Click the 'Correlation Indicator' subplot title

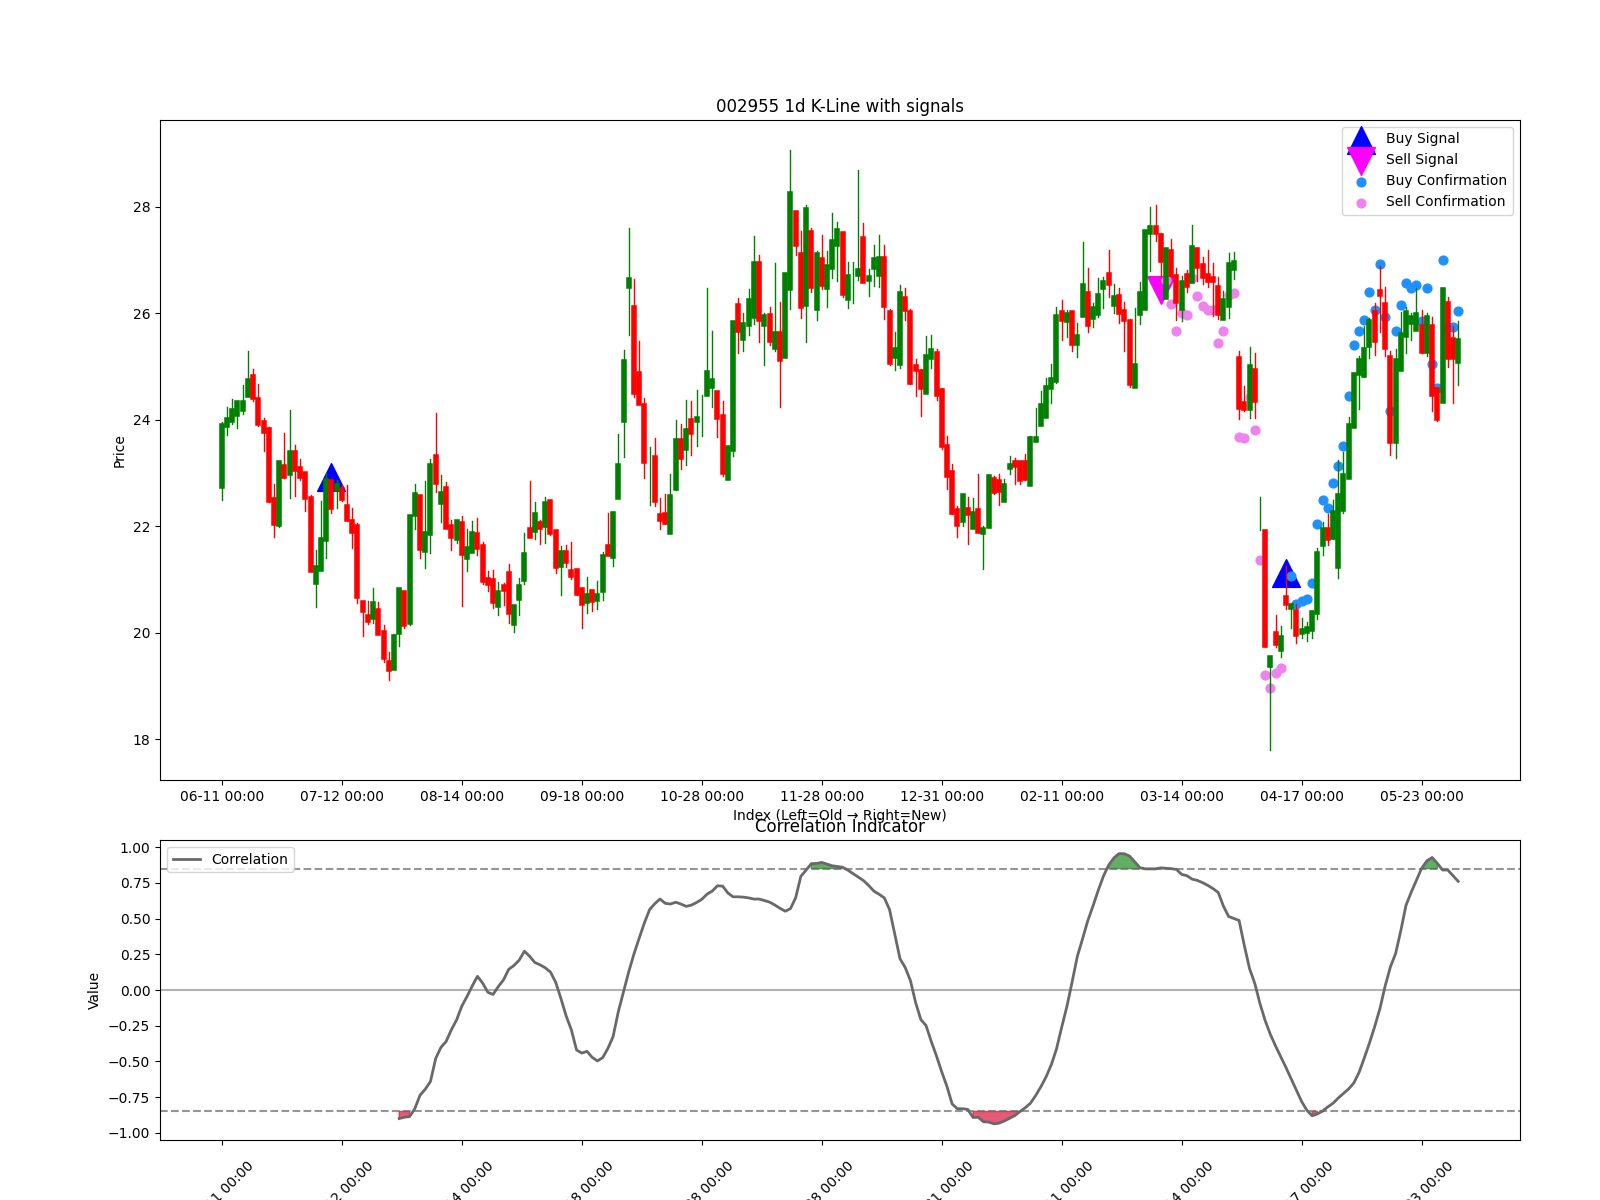840,826
